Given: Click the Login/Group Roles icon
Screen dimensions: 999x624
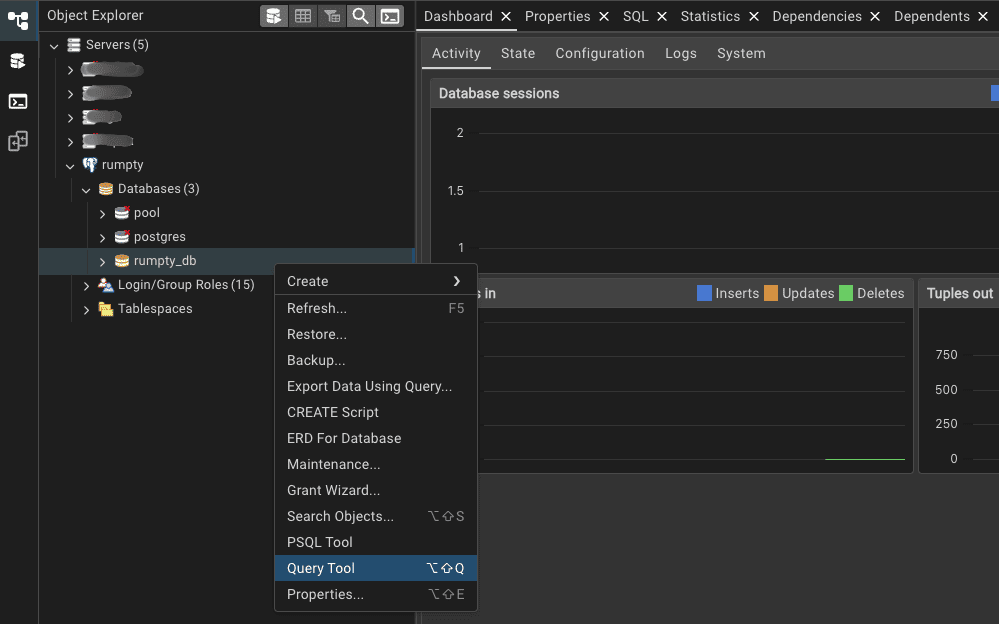Looking at the screenshot, I should (106, 285).
